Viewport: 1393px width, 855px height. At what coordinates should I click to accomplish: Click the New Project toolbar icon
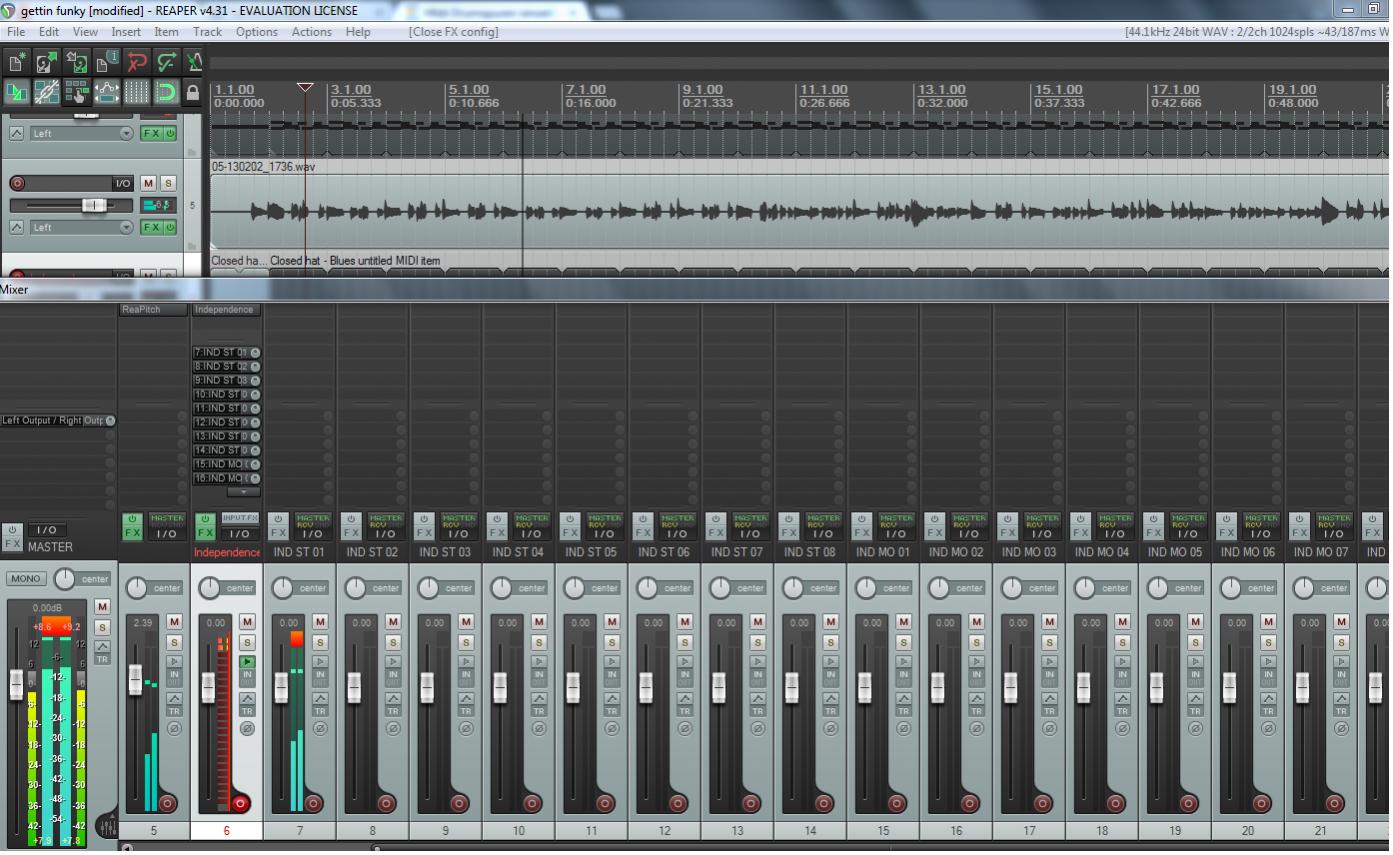17,63
